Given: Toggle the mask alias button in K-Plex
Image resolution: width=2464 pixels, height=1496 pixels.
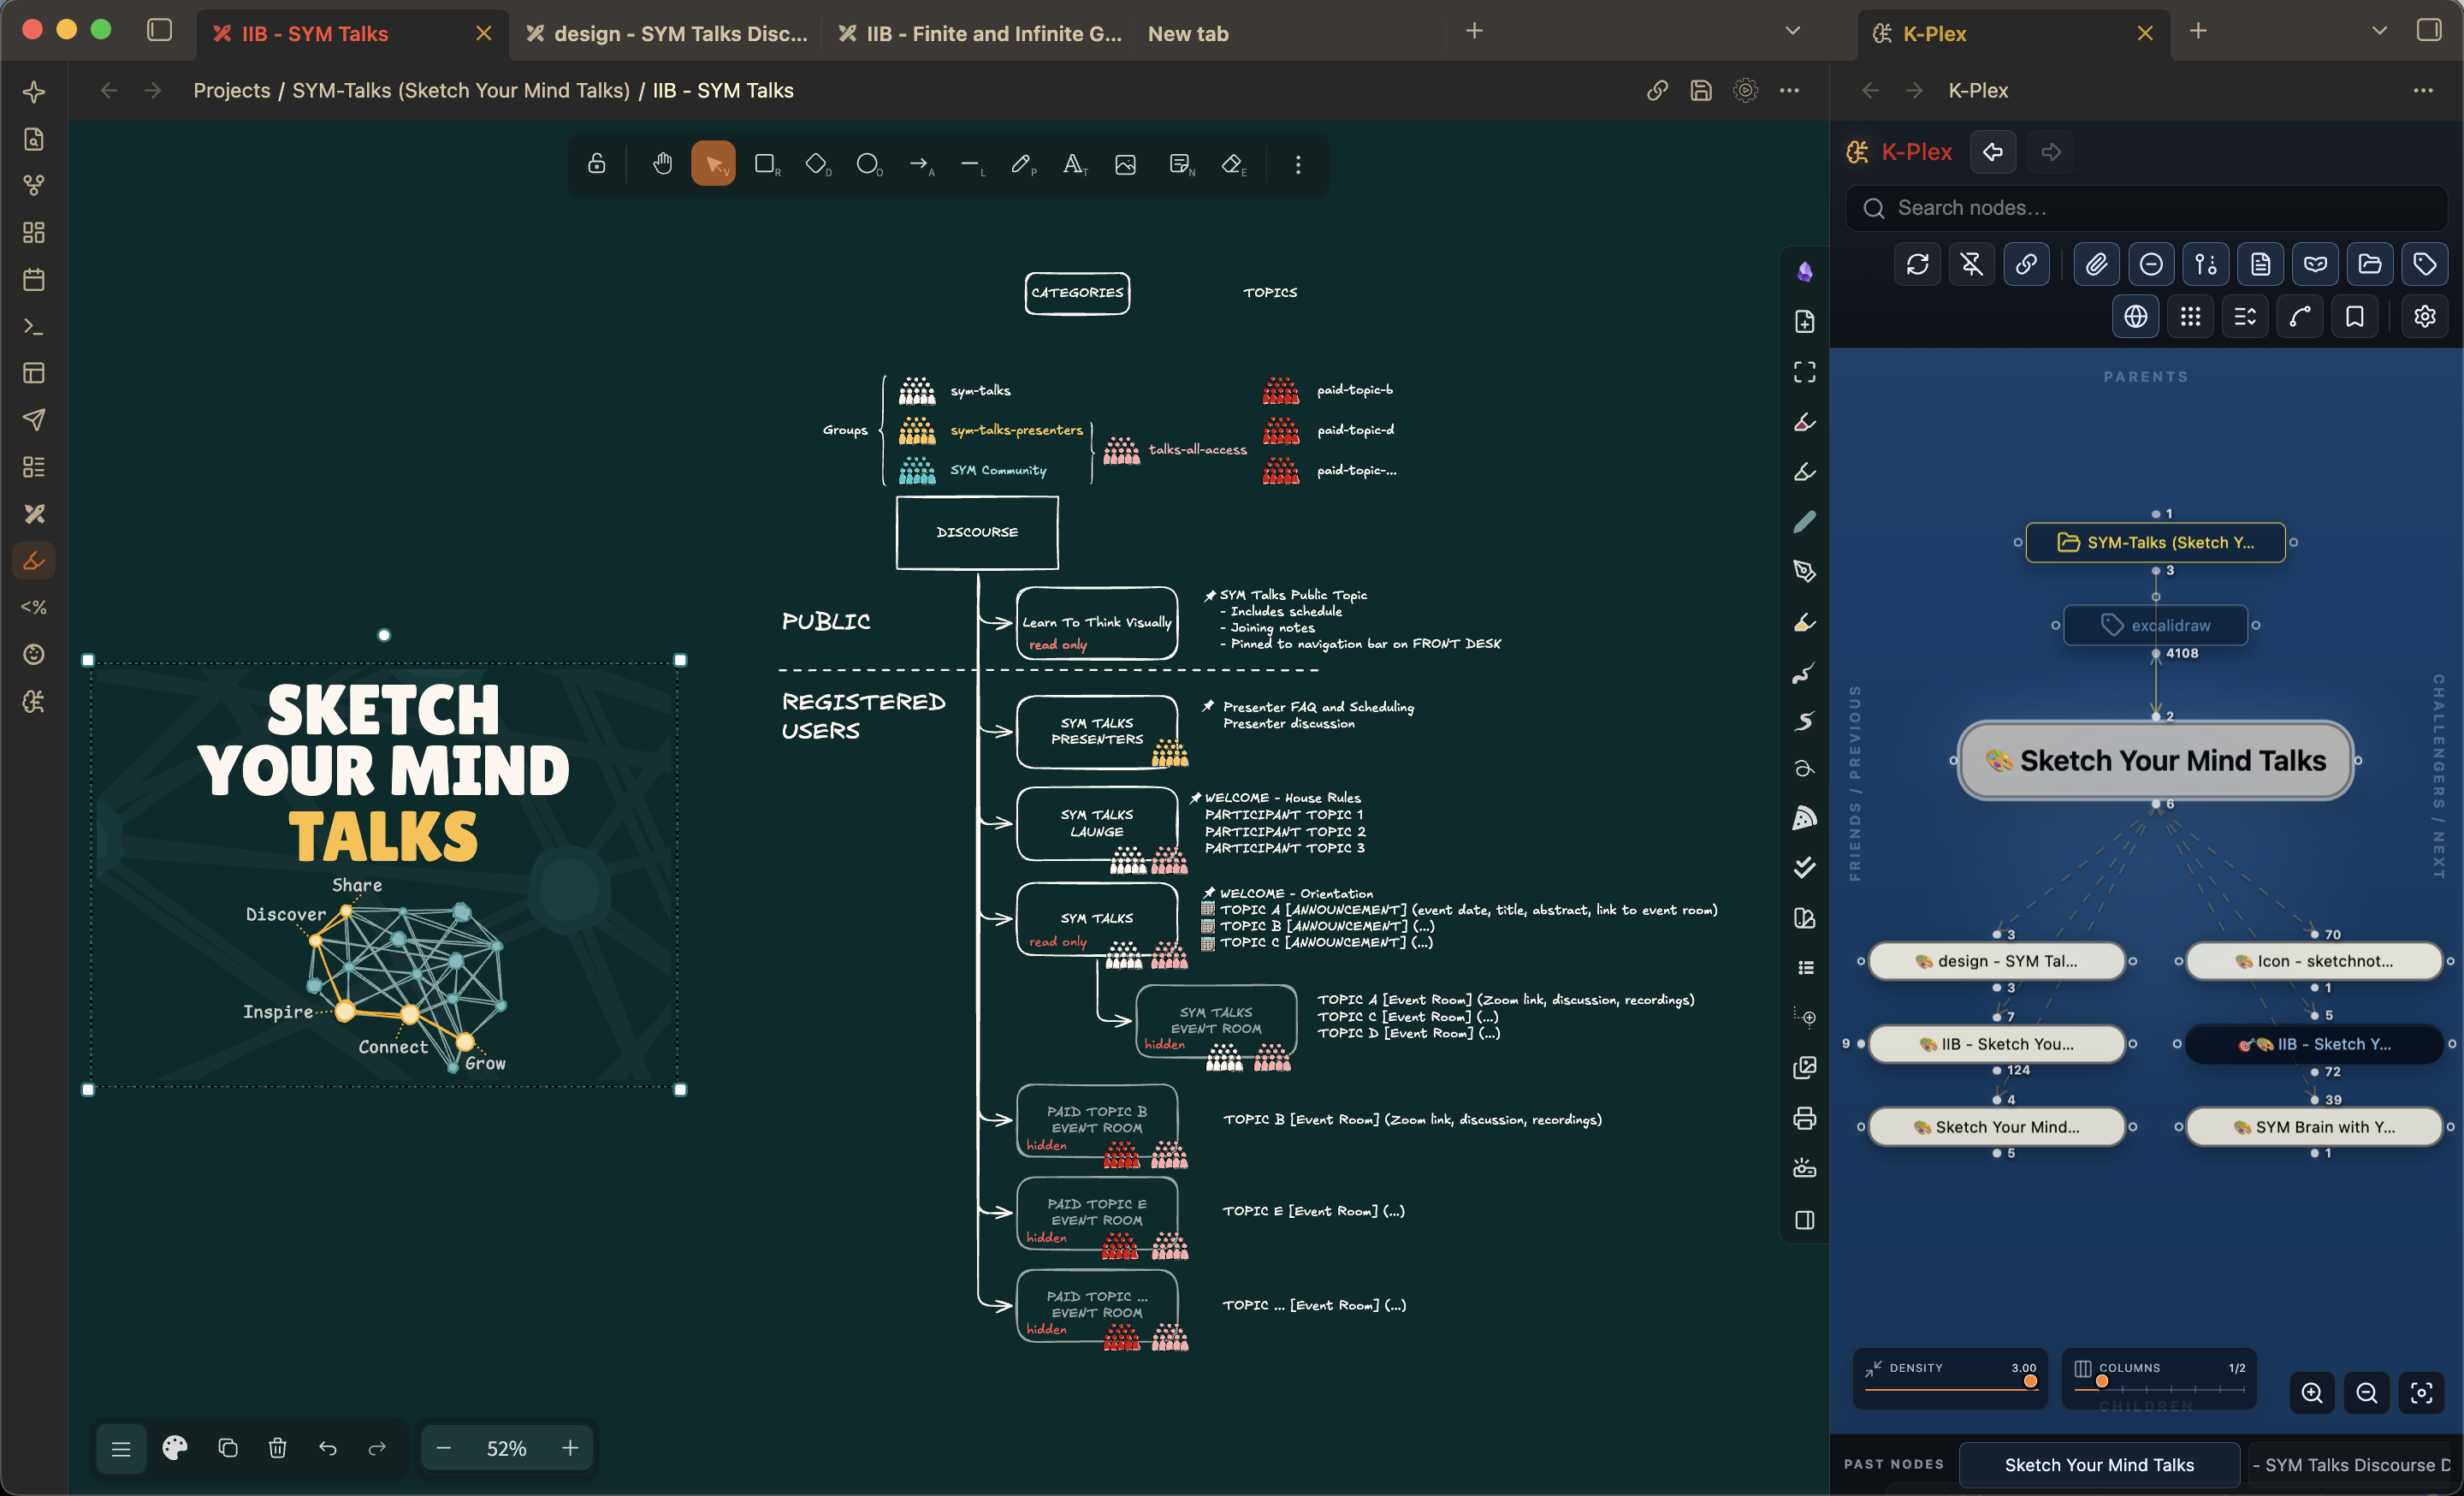Looking at the screenshot, I should [x=2315, y=264].
